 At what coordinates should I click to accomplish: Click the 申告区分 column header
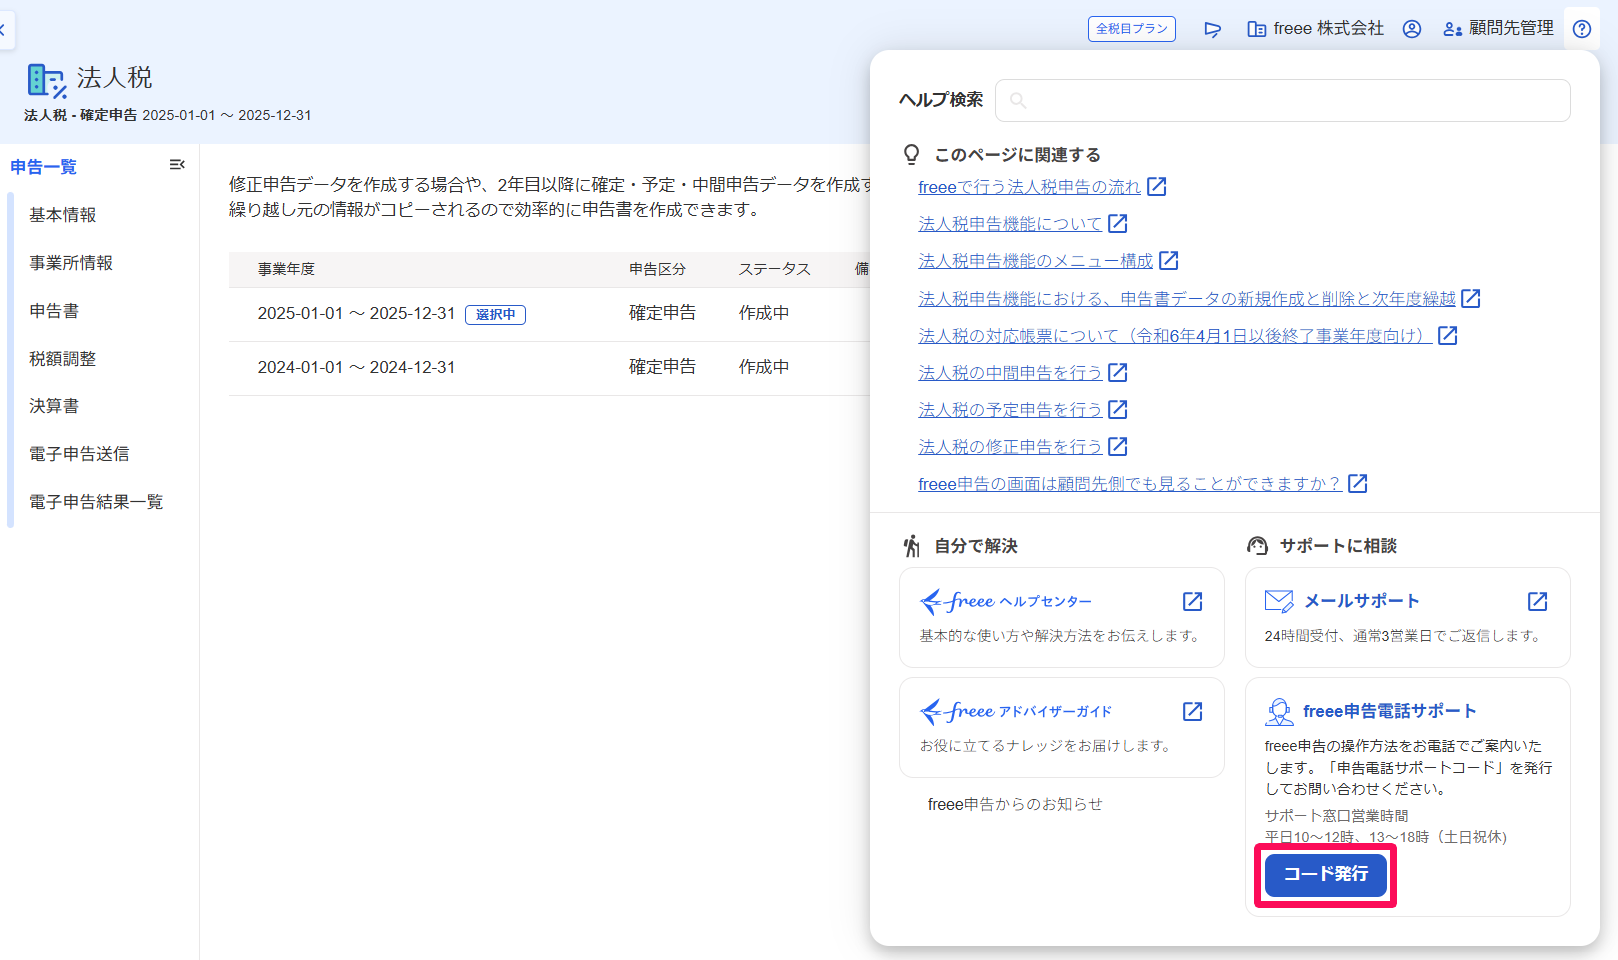657,269
